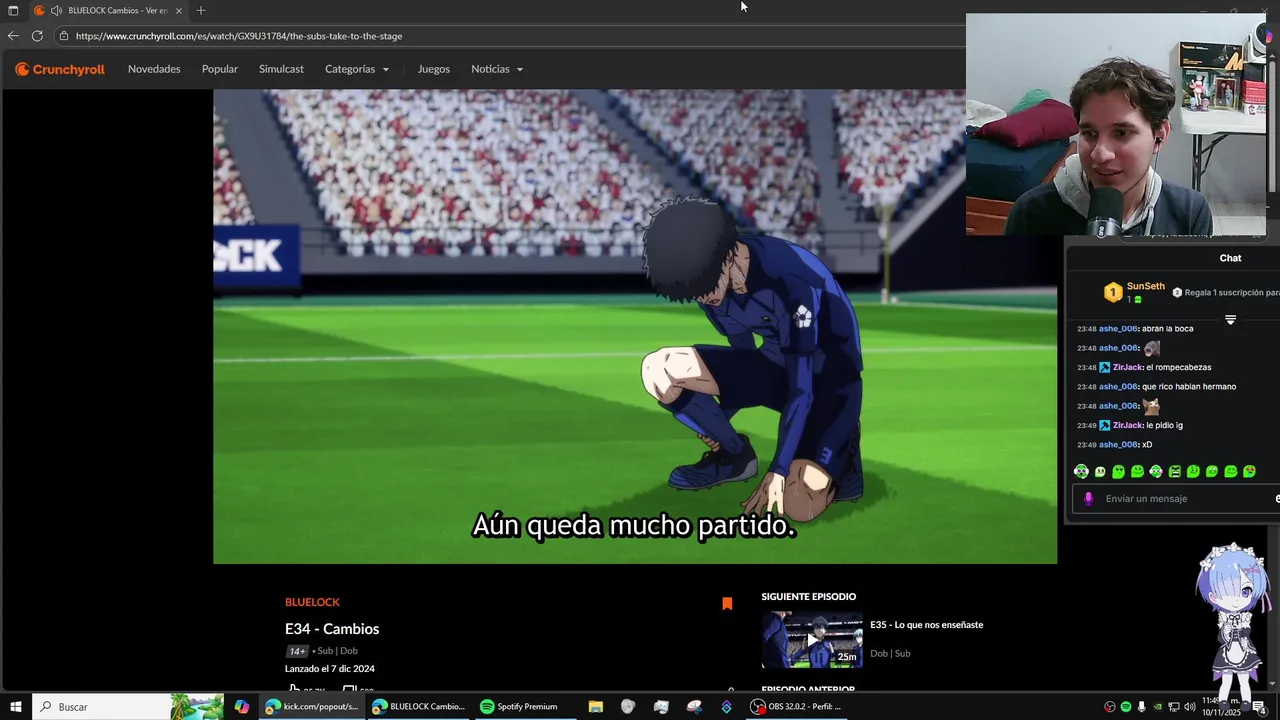
Task: Insert the third green emote
Action: [x=1118, y=471]
